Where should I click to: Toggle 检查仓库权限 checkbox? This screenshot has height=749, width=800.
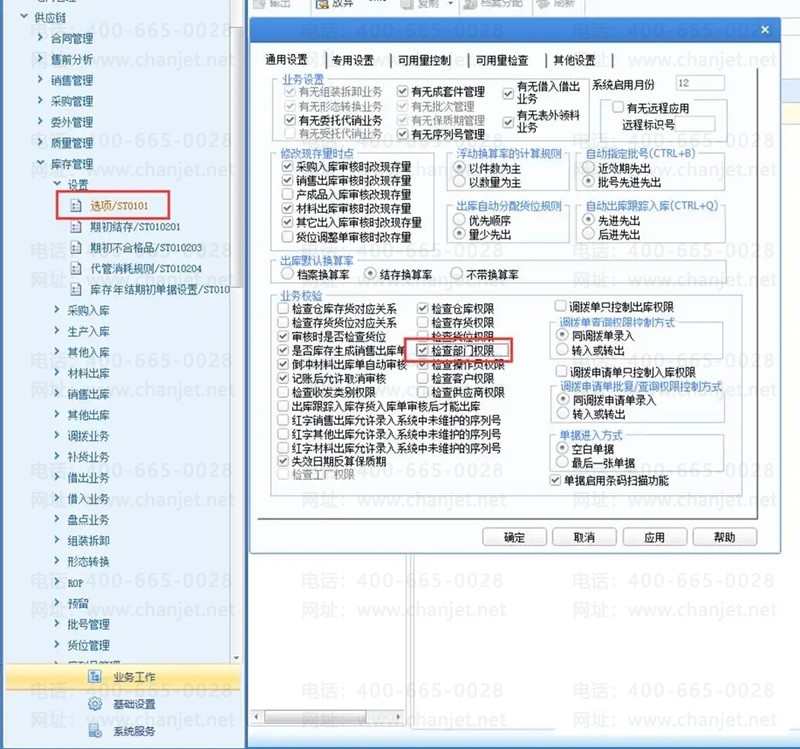pos(422,308)
